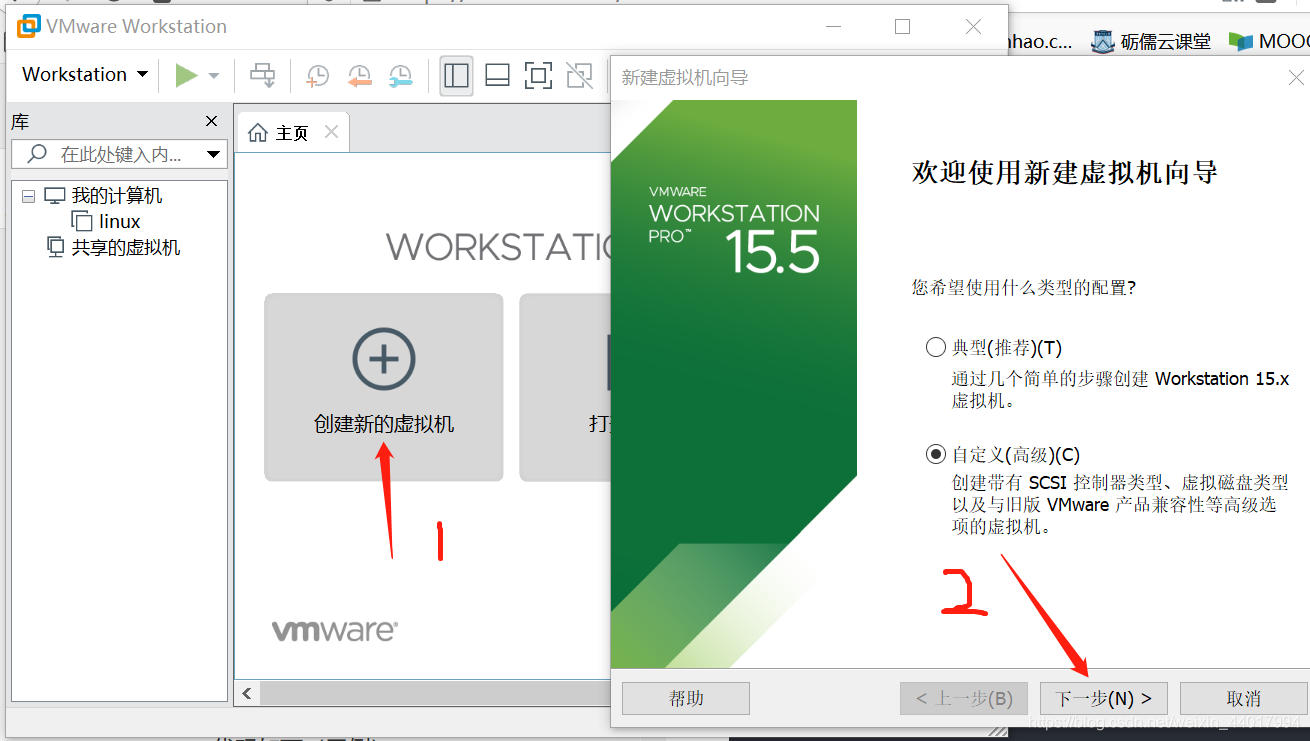Select the 典型(推荐)(T) radio option
Image resolution: width=1310 pixels, height=741 pixels.
936,347
